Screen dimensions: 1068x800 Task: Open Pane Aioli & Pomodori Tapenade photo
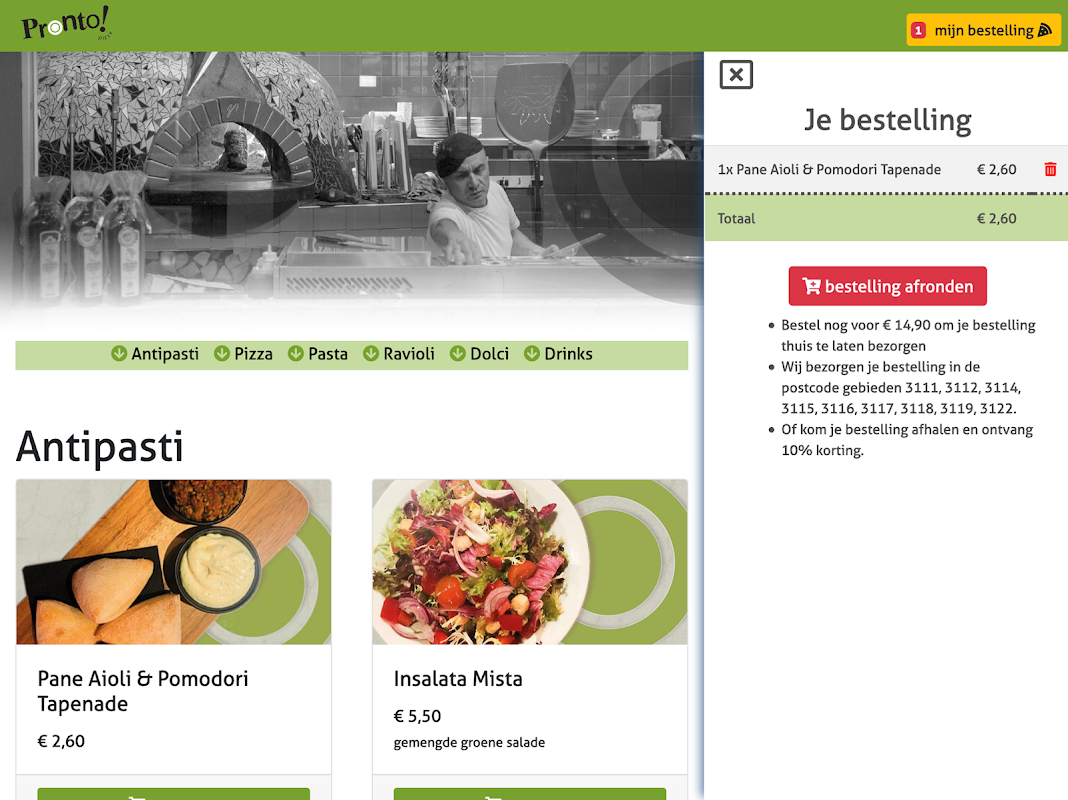(x=174, y=562)
